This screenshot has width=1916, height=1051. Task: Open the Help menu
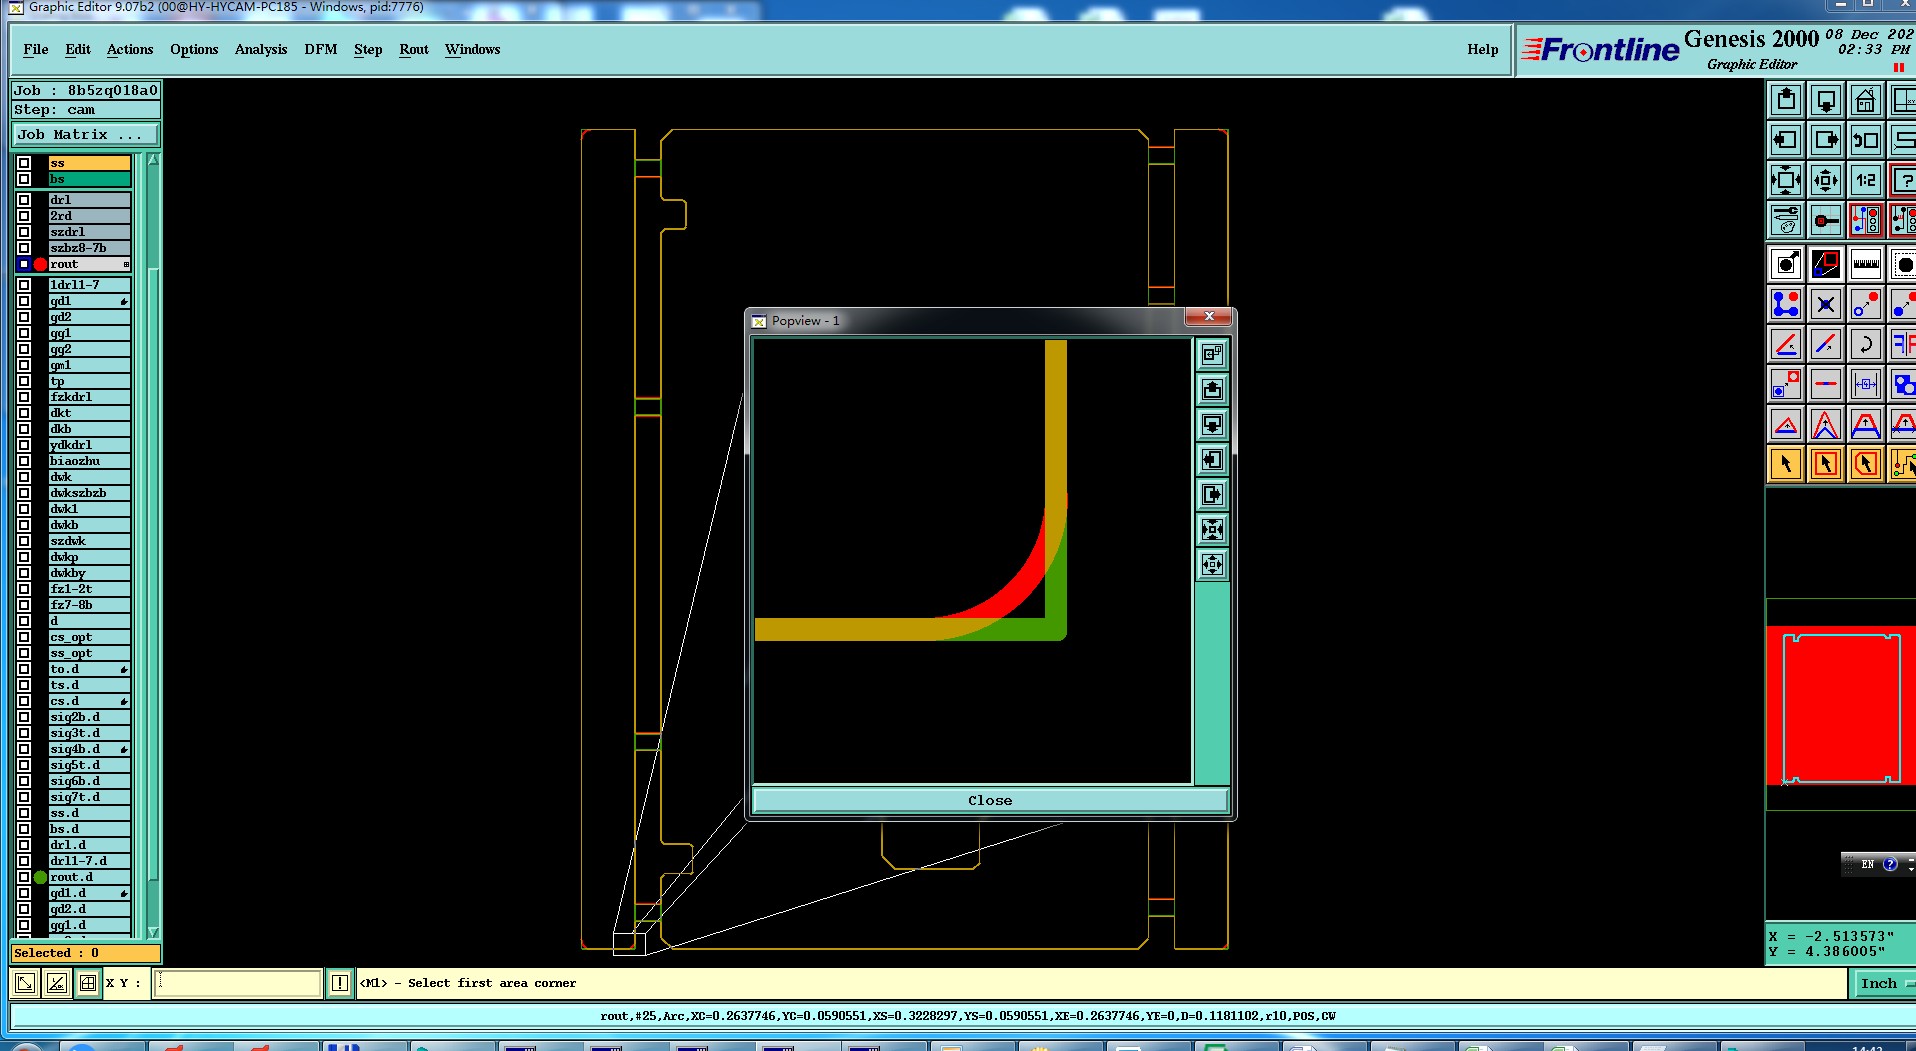point(1483,49)
